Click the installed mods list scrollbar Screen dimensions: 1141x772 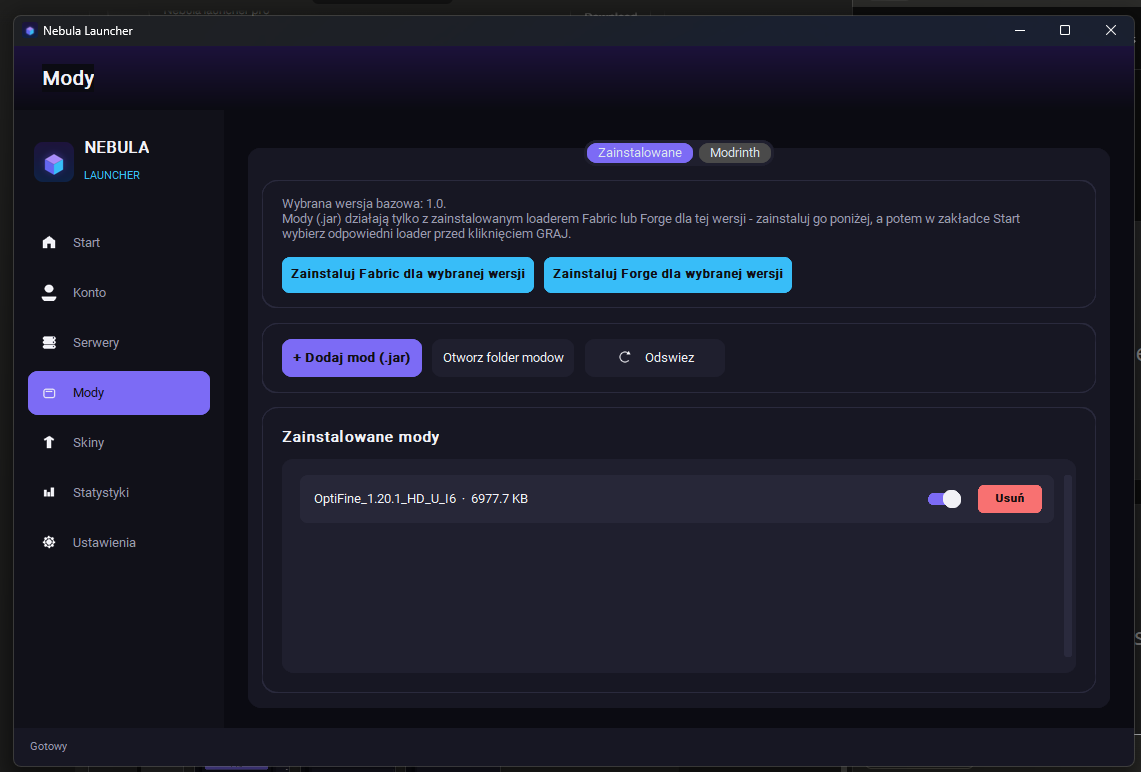1068,566
